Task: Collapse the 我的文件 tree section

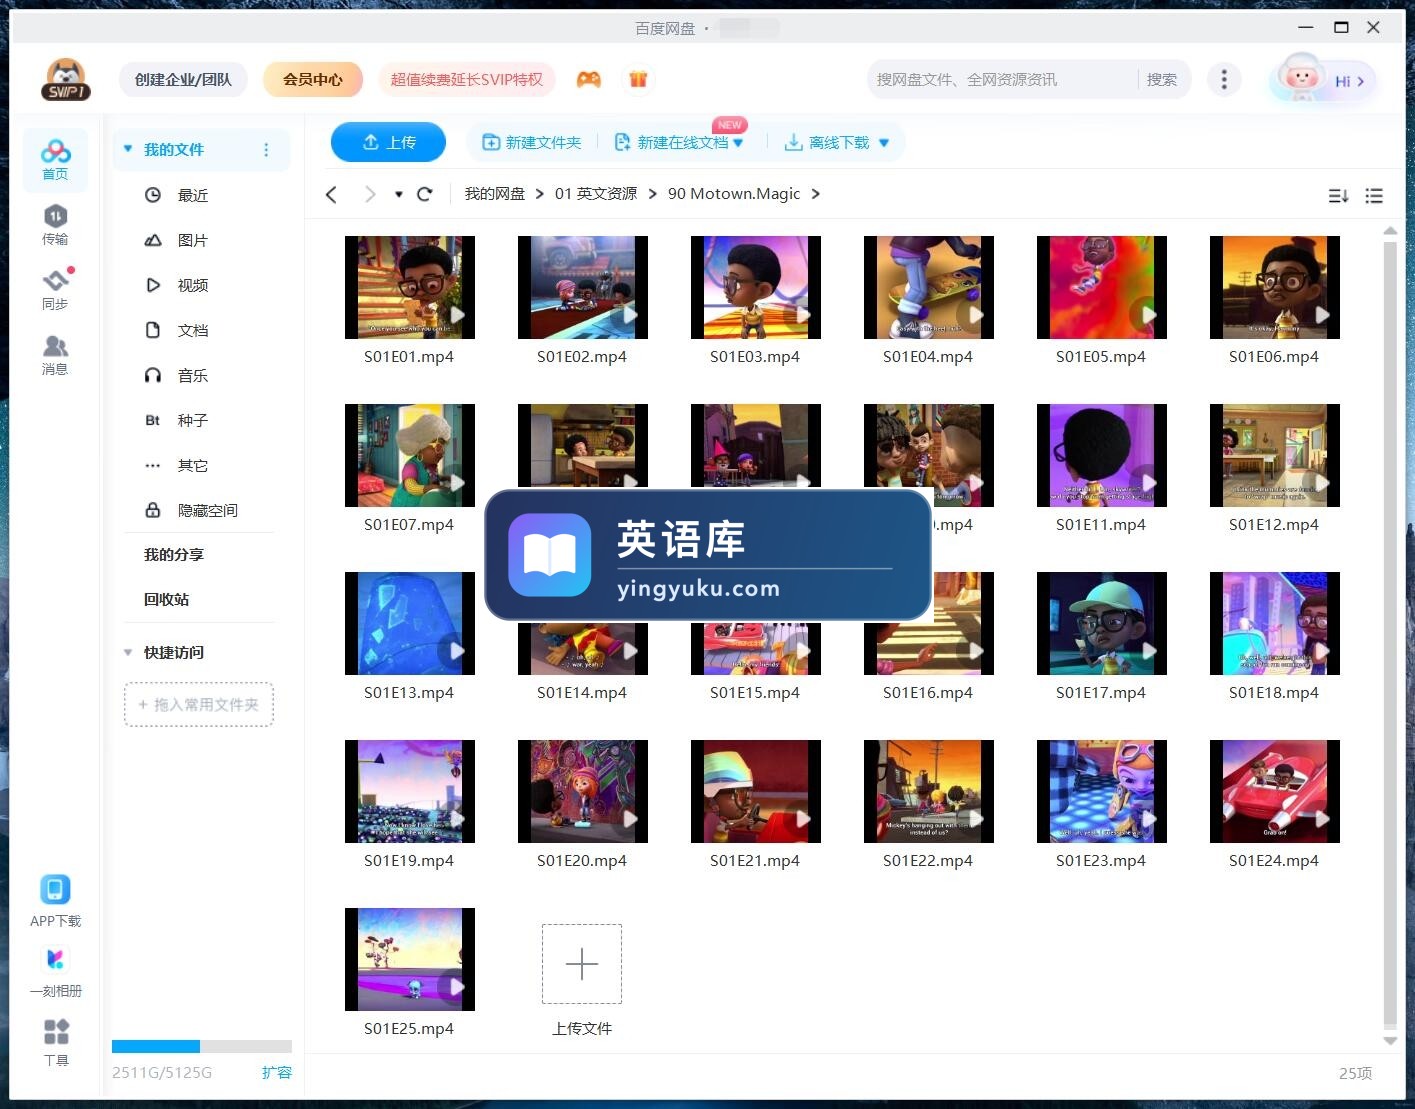Action: coord(128,149)
